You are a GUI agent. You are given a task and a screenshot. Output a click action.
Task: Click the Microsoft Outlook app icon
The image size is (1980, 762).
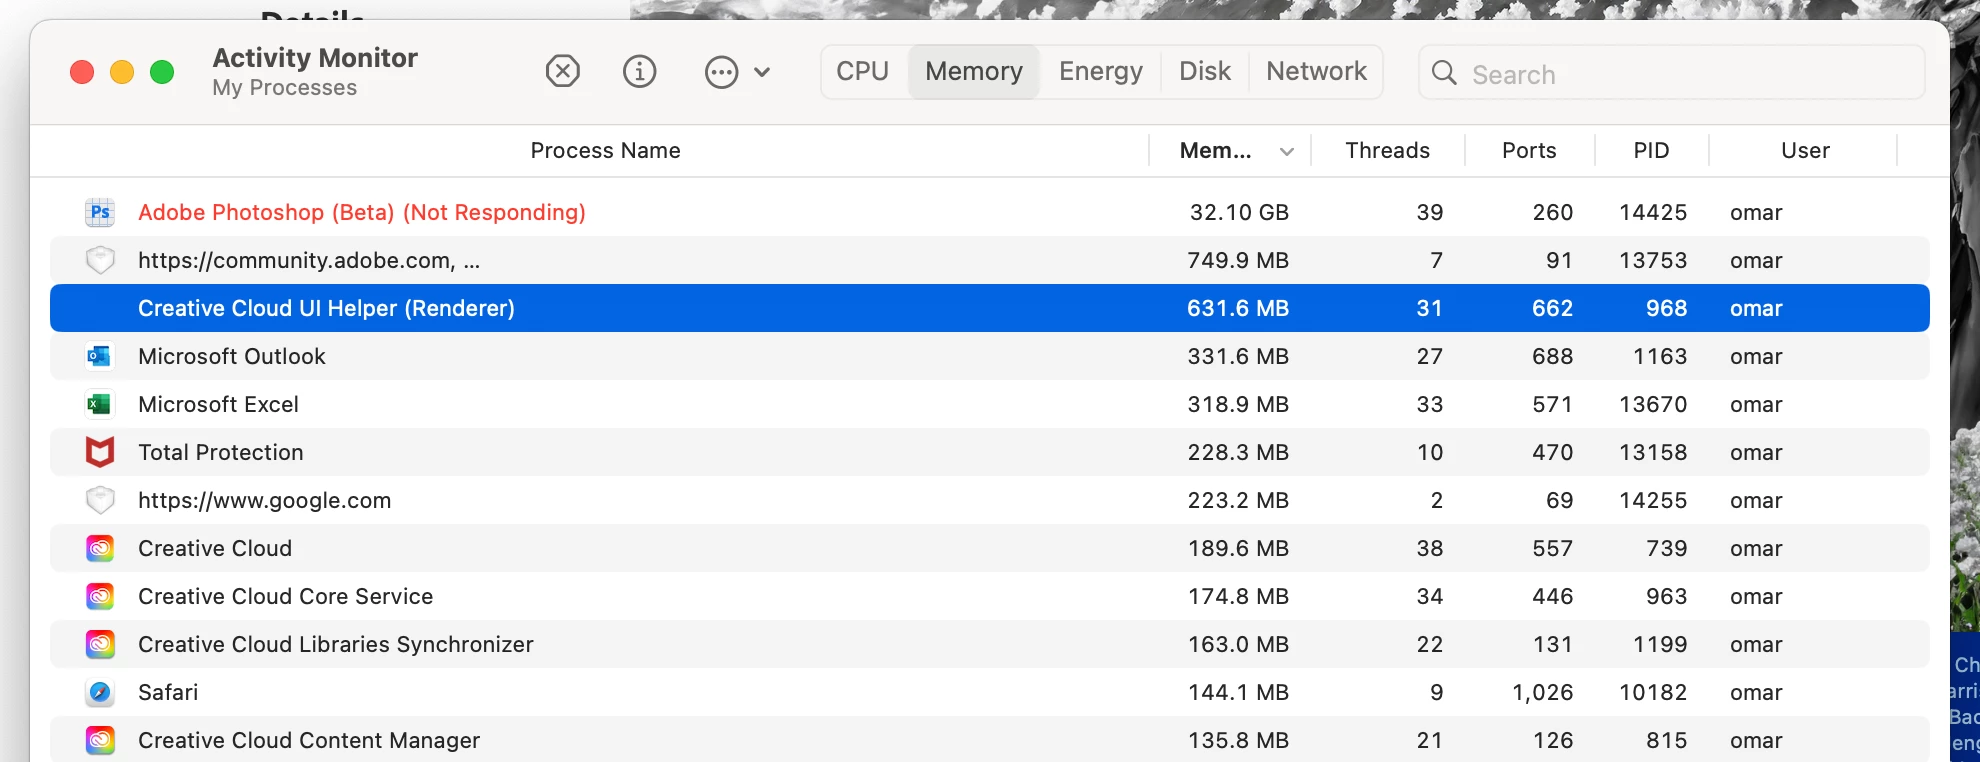[100, 356]
